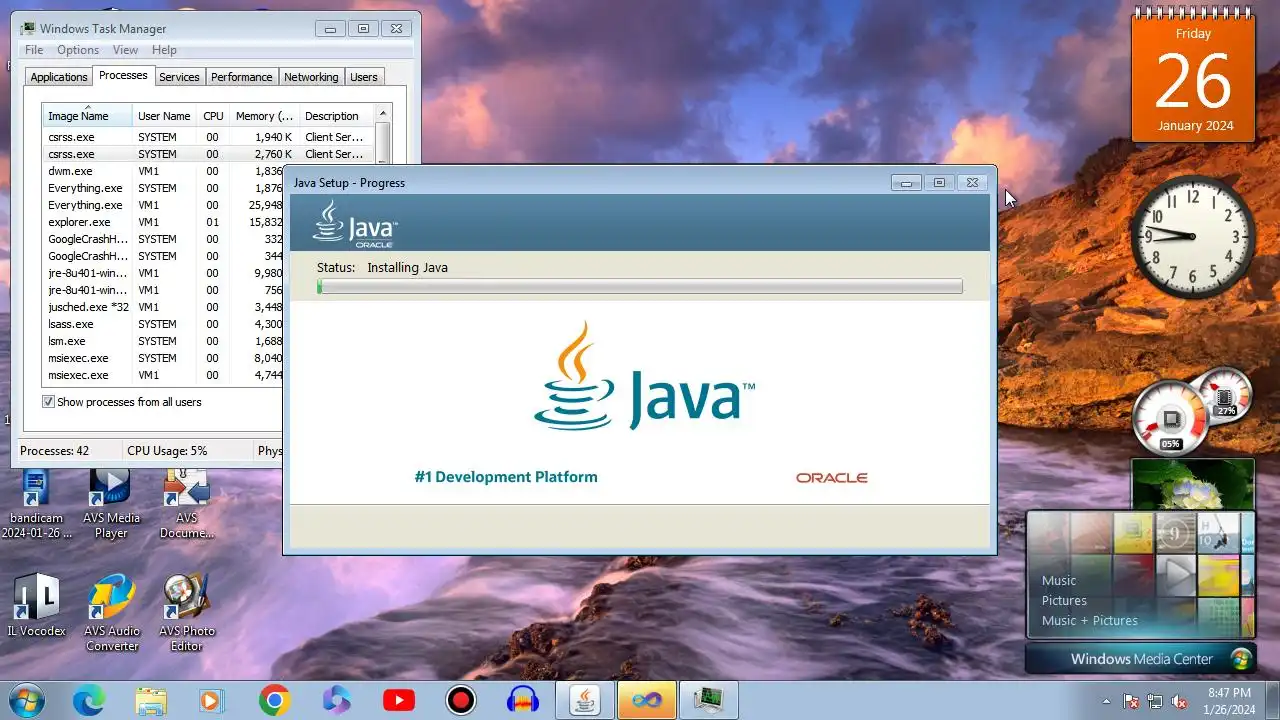
Task: Select the jusched.exe *32 process row
Action: click(165, 307)
